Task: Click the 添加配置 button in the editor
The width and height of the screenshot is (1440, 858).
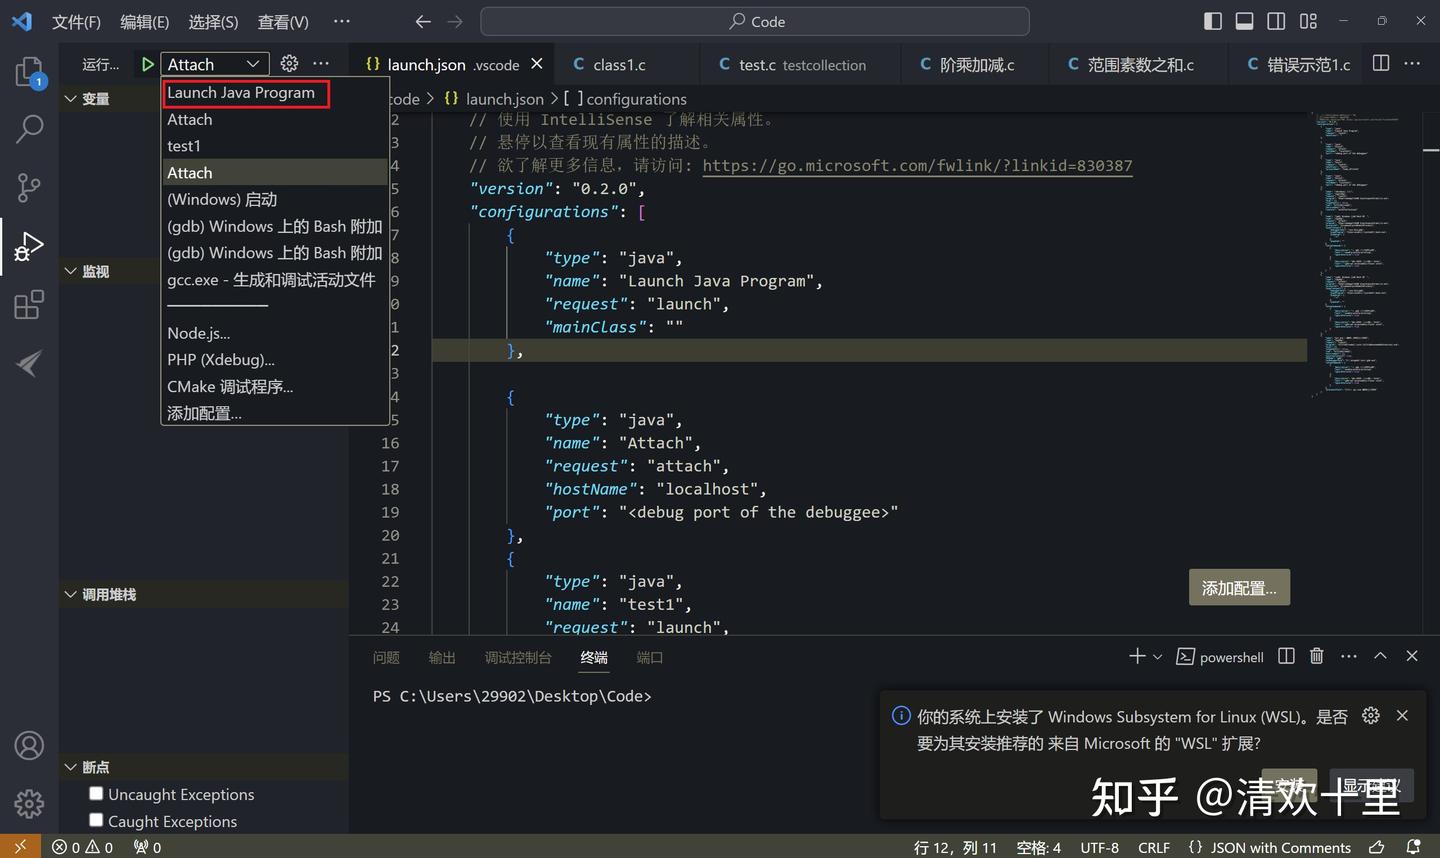Action: pyautogui.click(x=1238, y=587)
